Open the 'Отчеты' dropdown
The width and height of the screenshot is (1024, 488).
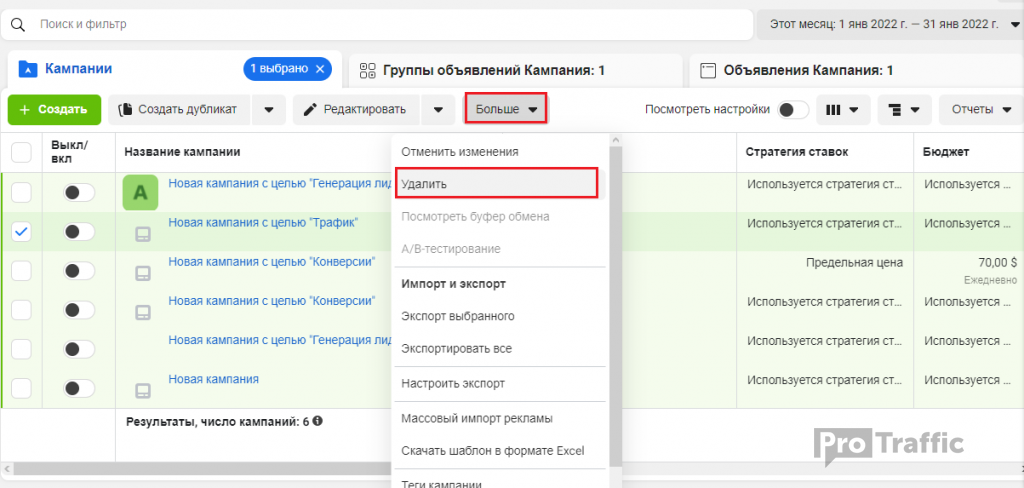982,110
